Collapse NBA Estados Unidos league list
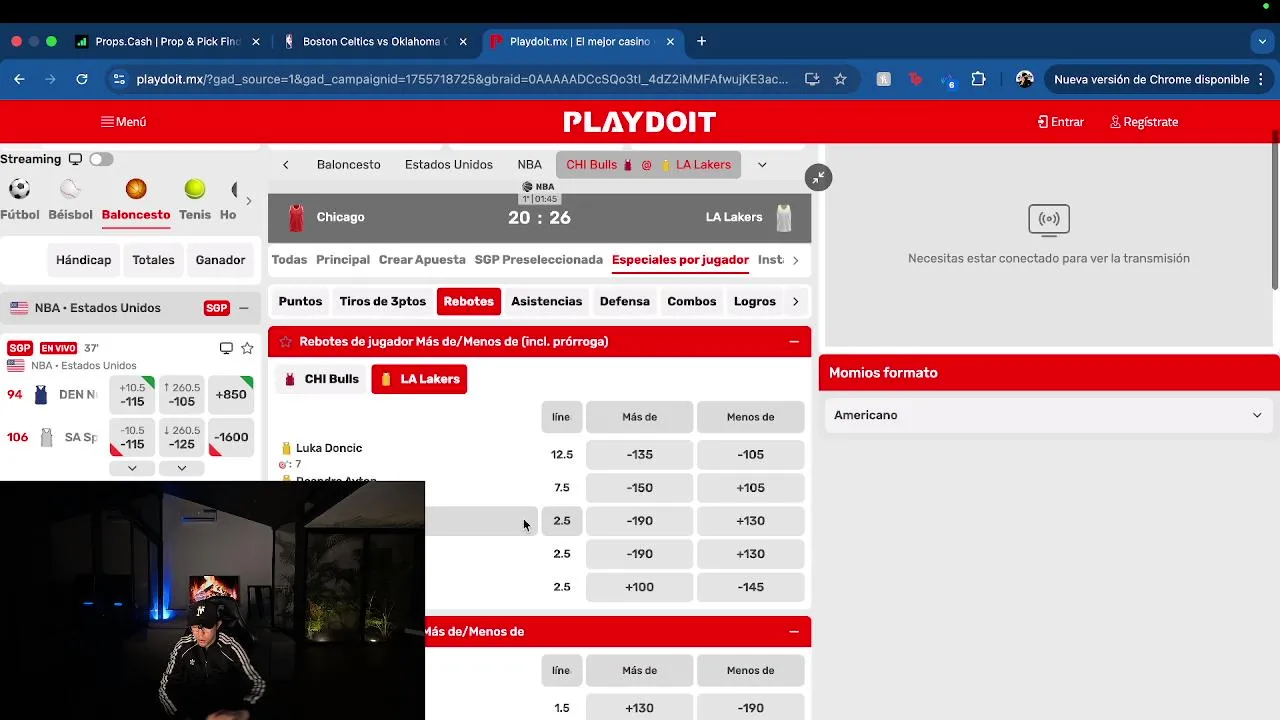 [243, 308]
